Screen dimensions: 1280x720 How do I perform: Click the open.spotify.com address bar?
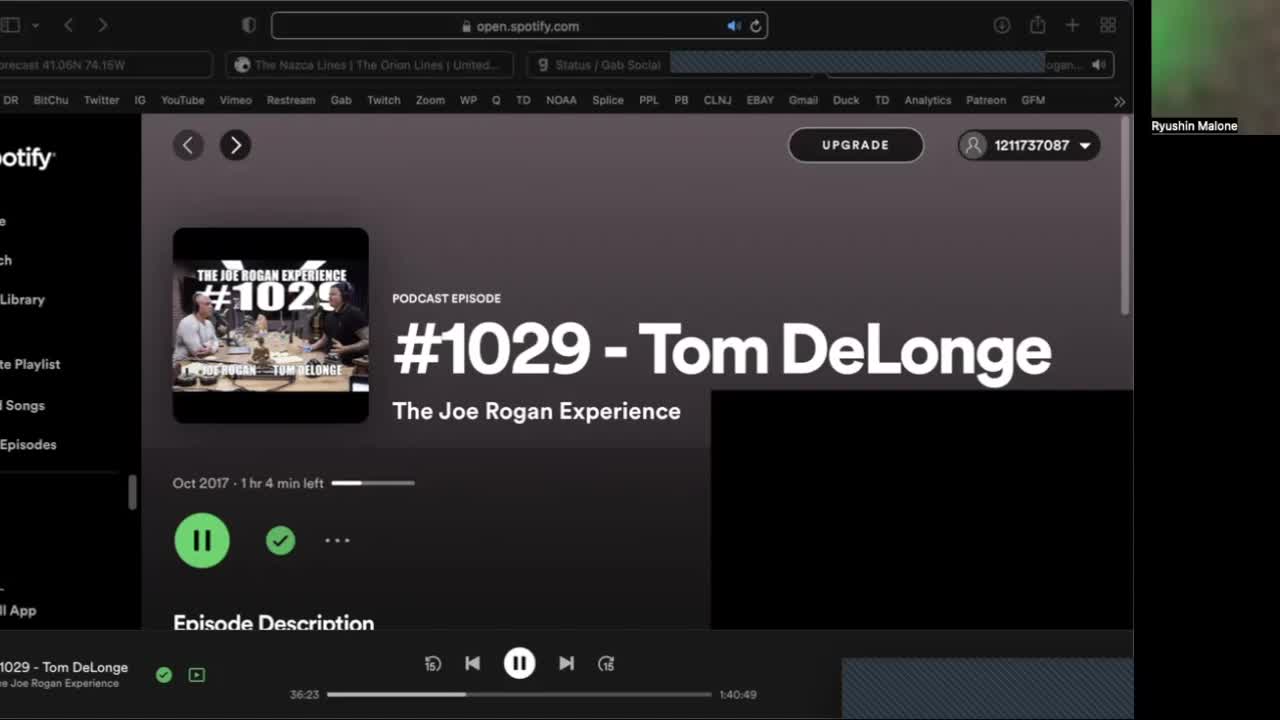click(x=519, y=26)
